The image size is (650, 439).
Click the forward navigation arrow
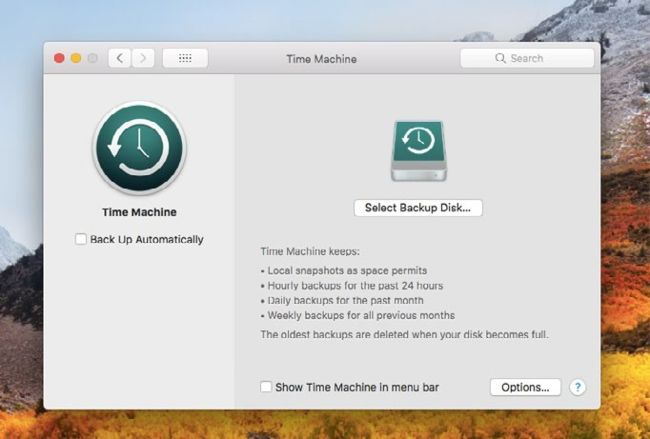tap(143, 58)
